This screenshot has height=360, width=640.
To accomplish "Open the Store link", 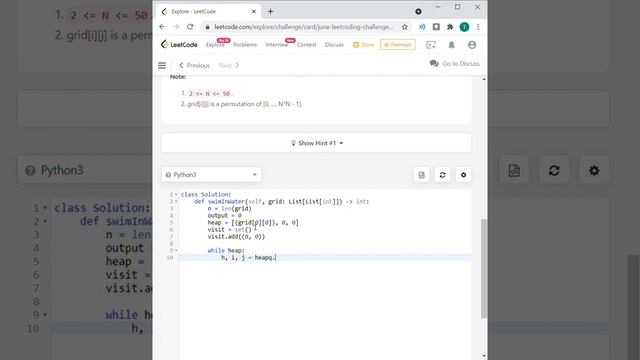I will (364, 45).
